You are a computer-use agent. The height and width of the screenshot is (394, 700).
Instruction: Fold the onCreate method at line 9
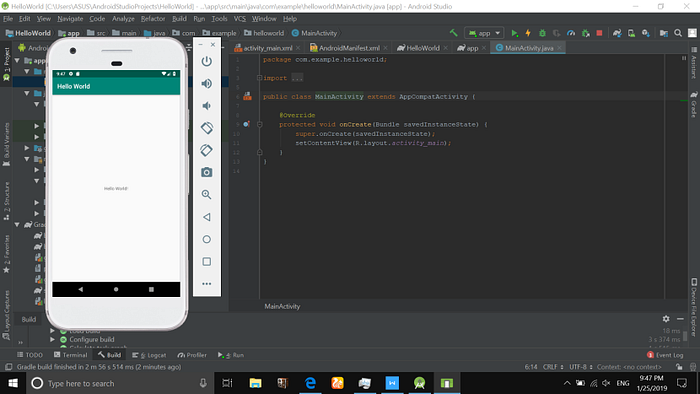[259, 124]
